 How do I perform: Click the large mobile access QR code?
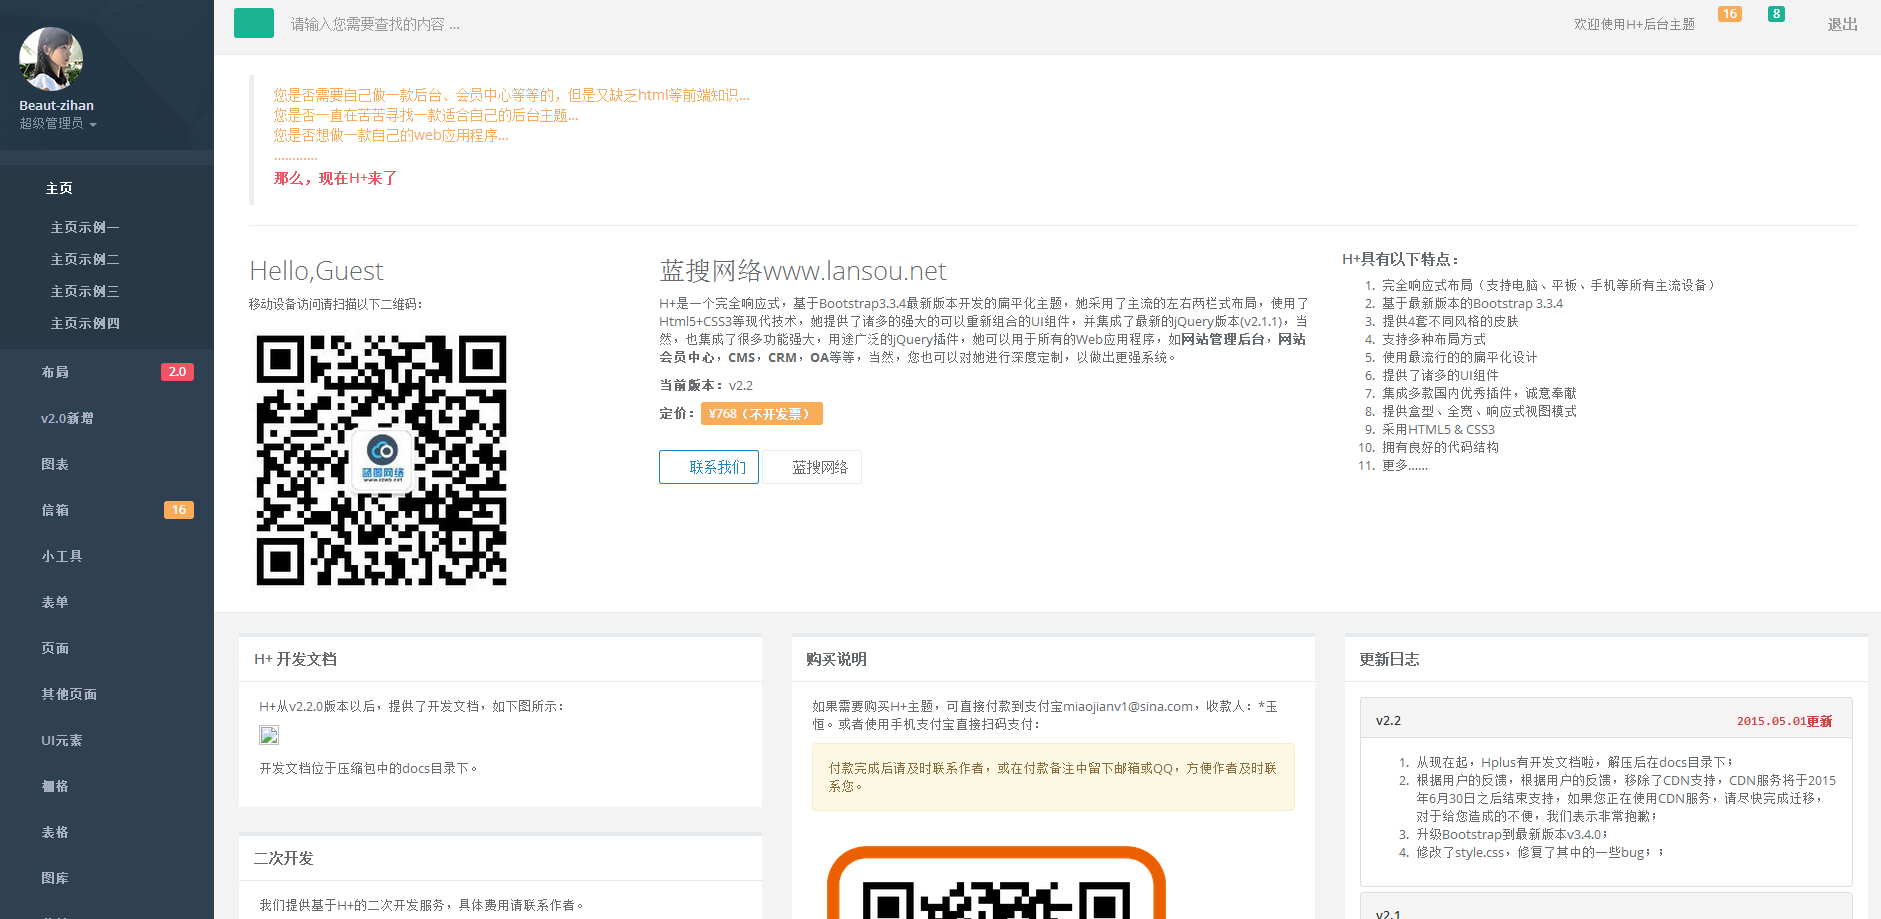(x=381, y=460)
